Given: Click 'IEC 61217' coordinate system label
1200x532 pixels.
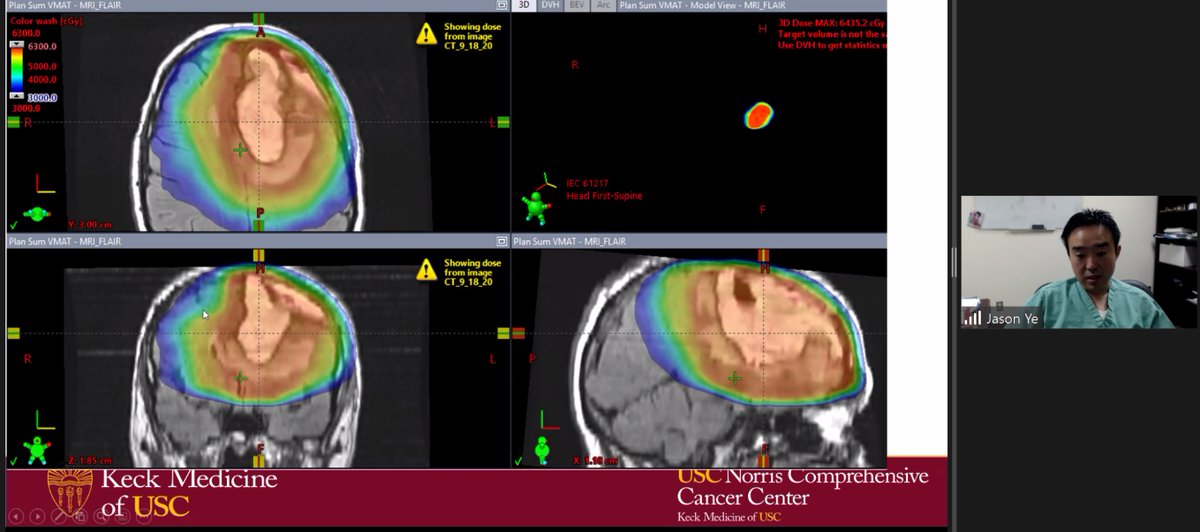Looking at the screenshot, I should (587, 183).
